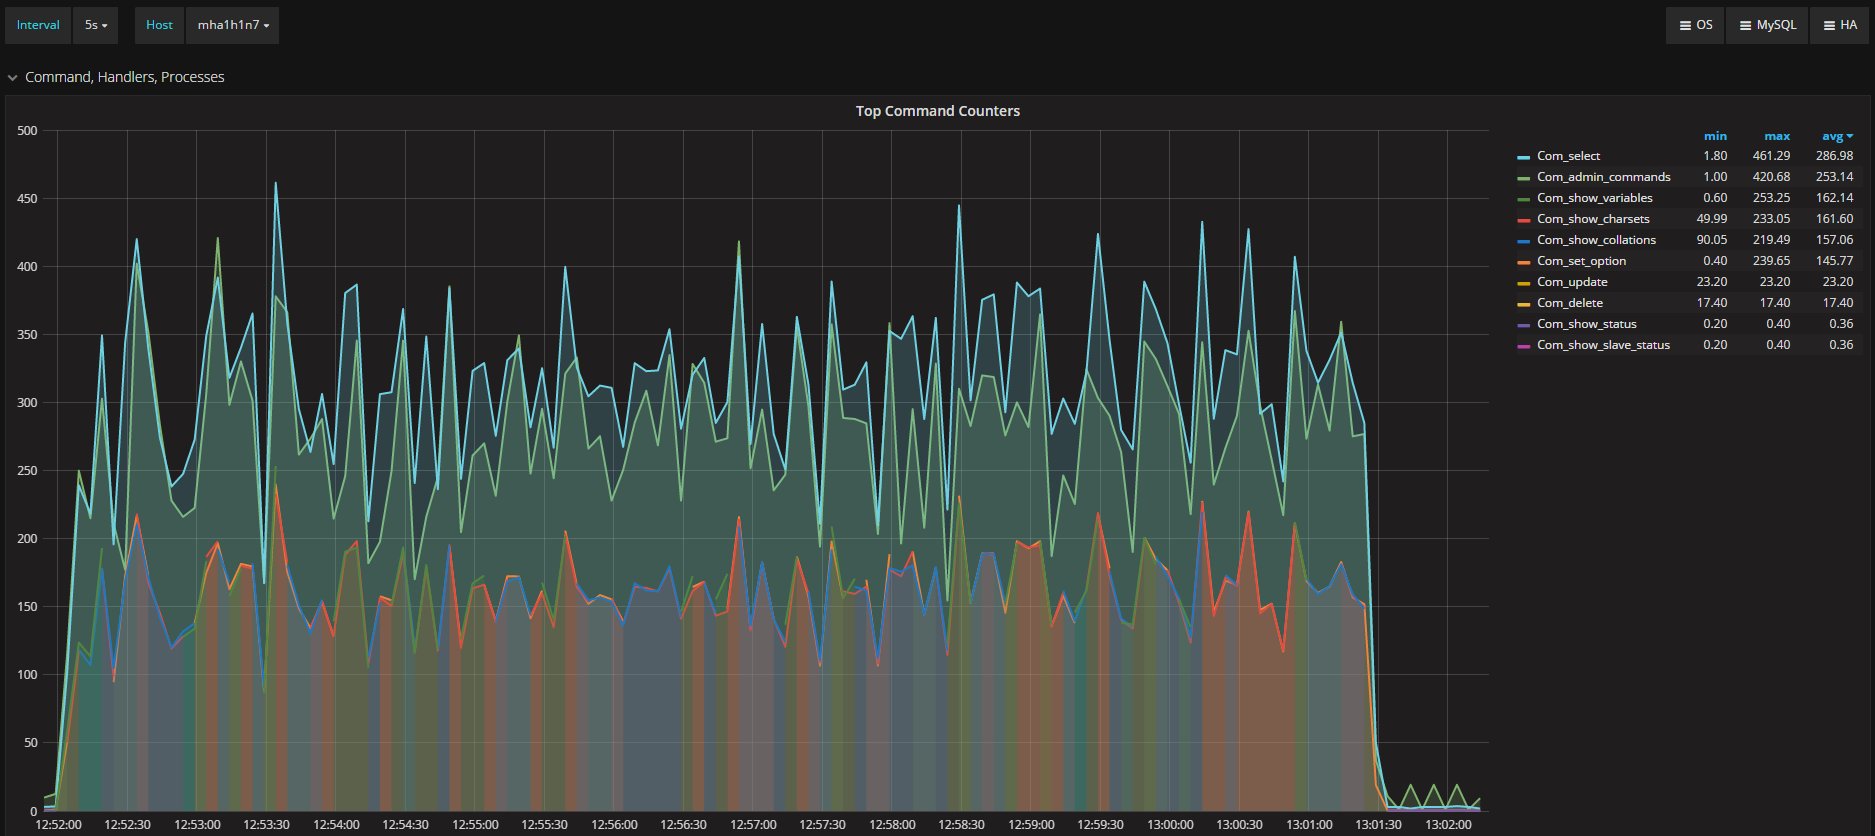Viewport: 1875px width, 836px height.
Task: Open the HA dashboard links menu
Action: (x=1839, y=25)
